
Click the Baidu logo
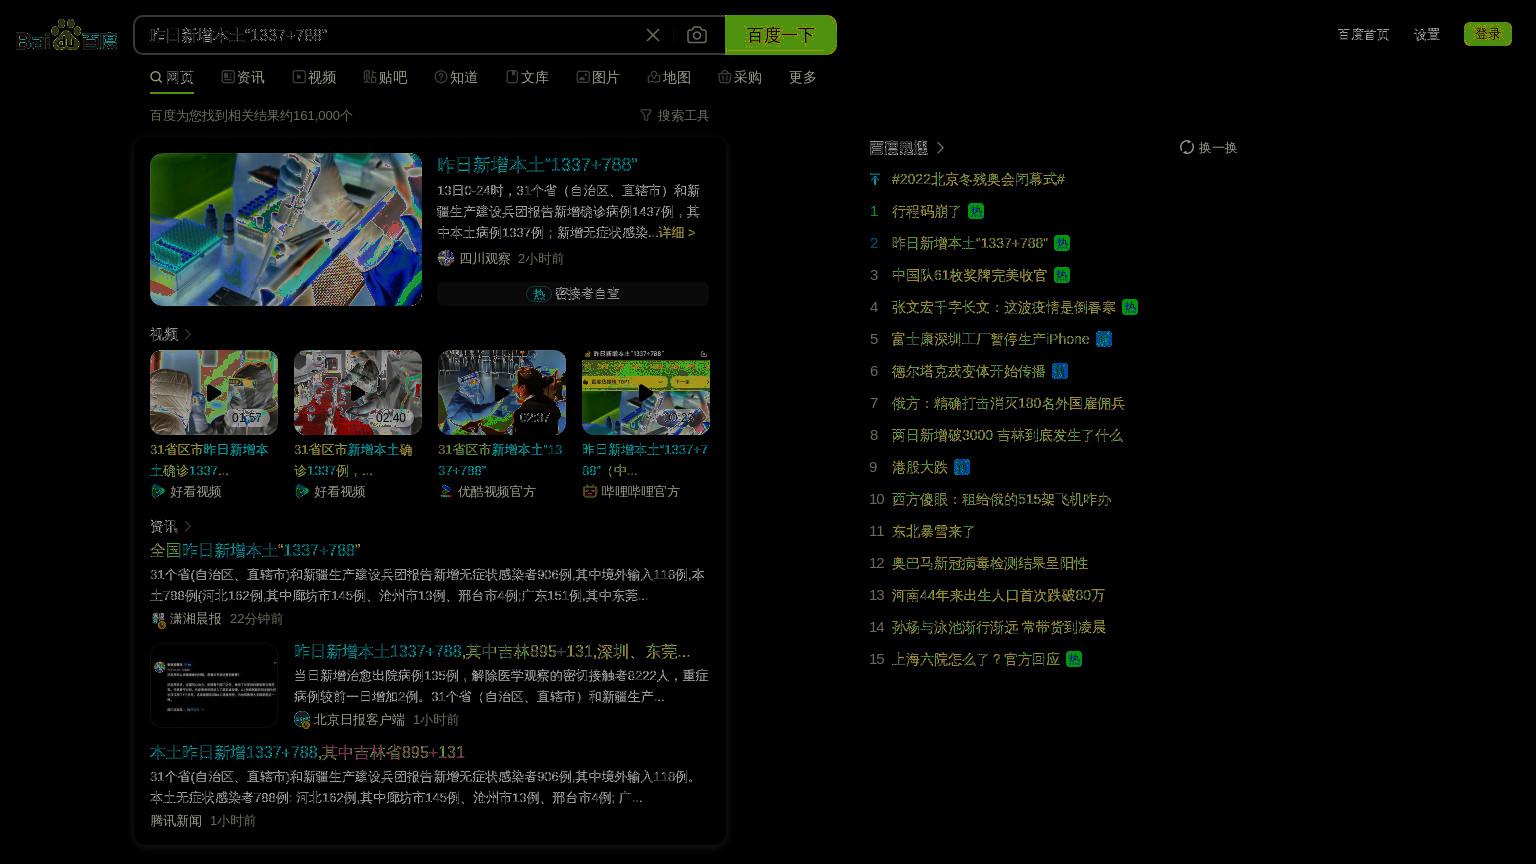(x=67, y=36)
